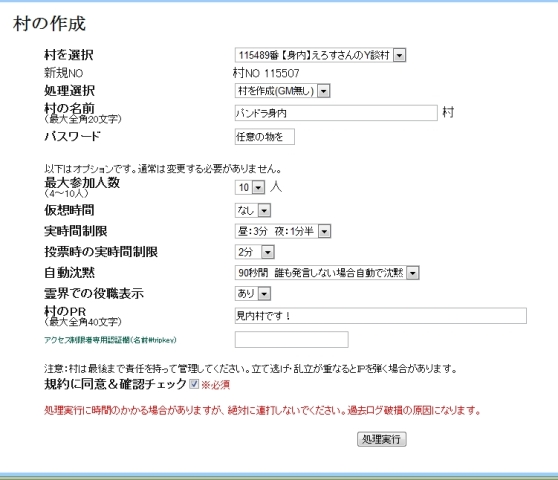Click the arrow of the 村を選択 combo box

pyautogui.click(x=400, y=56)
